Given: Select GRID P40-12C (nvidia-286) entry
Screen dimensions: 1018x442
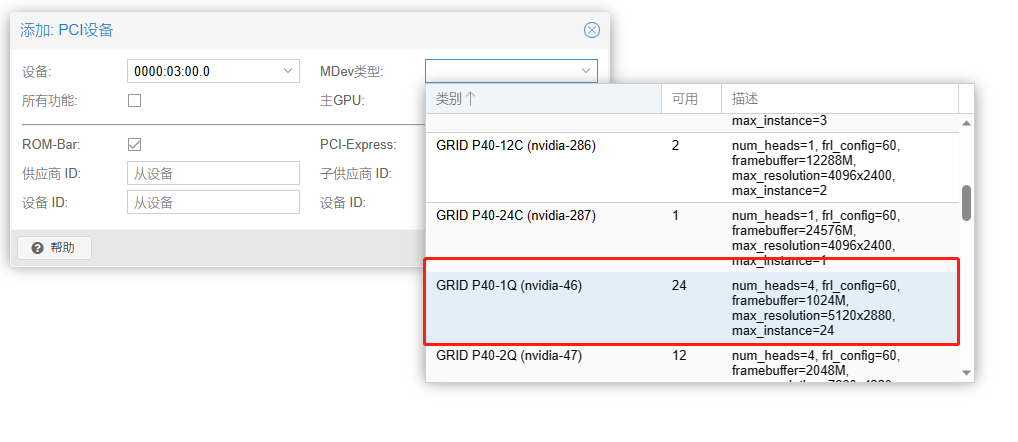Looking at the screenshot, I should (x=516, y=145).
